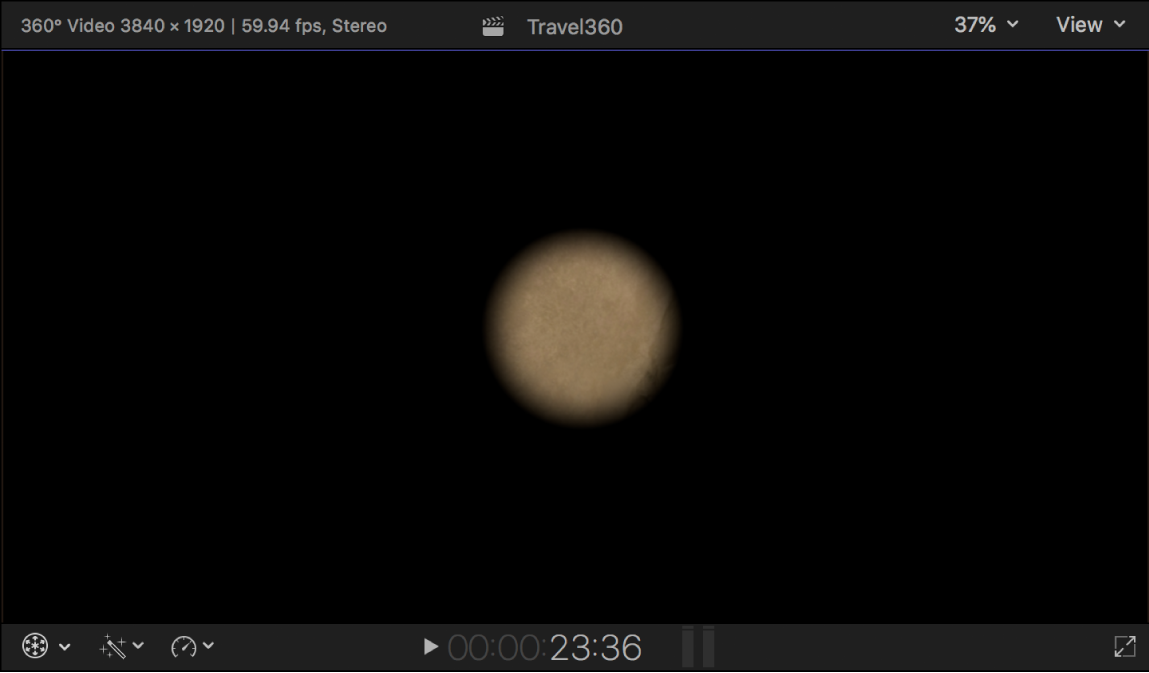
Task: Open the View menu
Action: click(x=1090, y=25)
